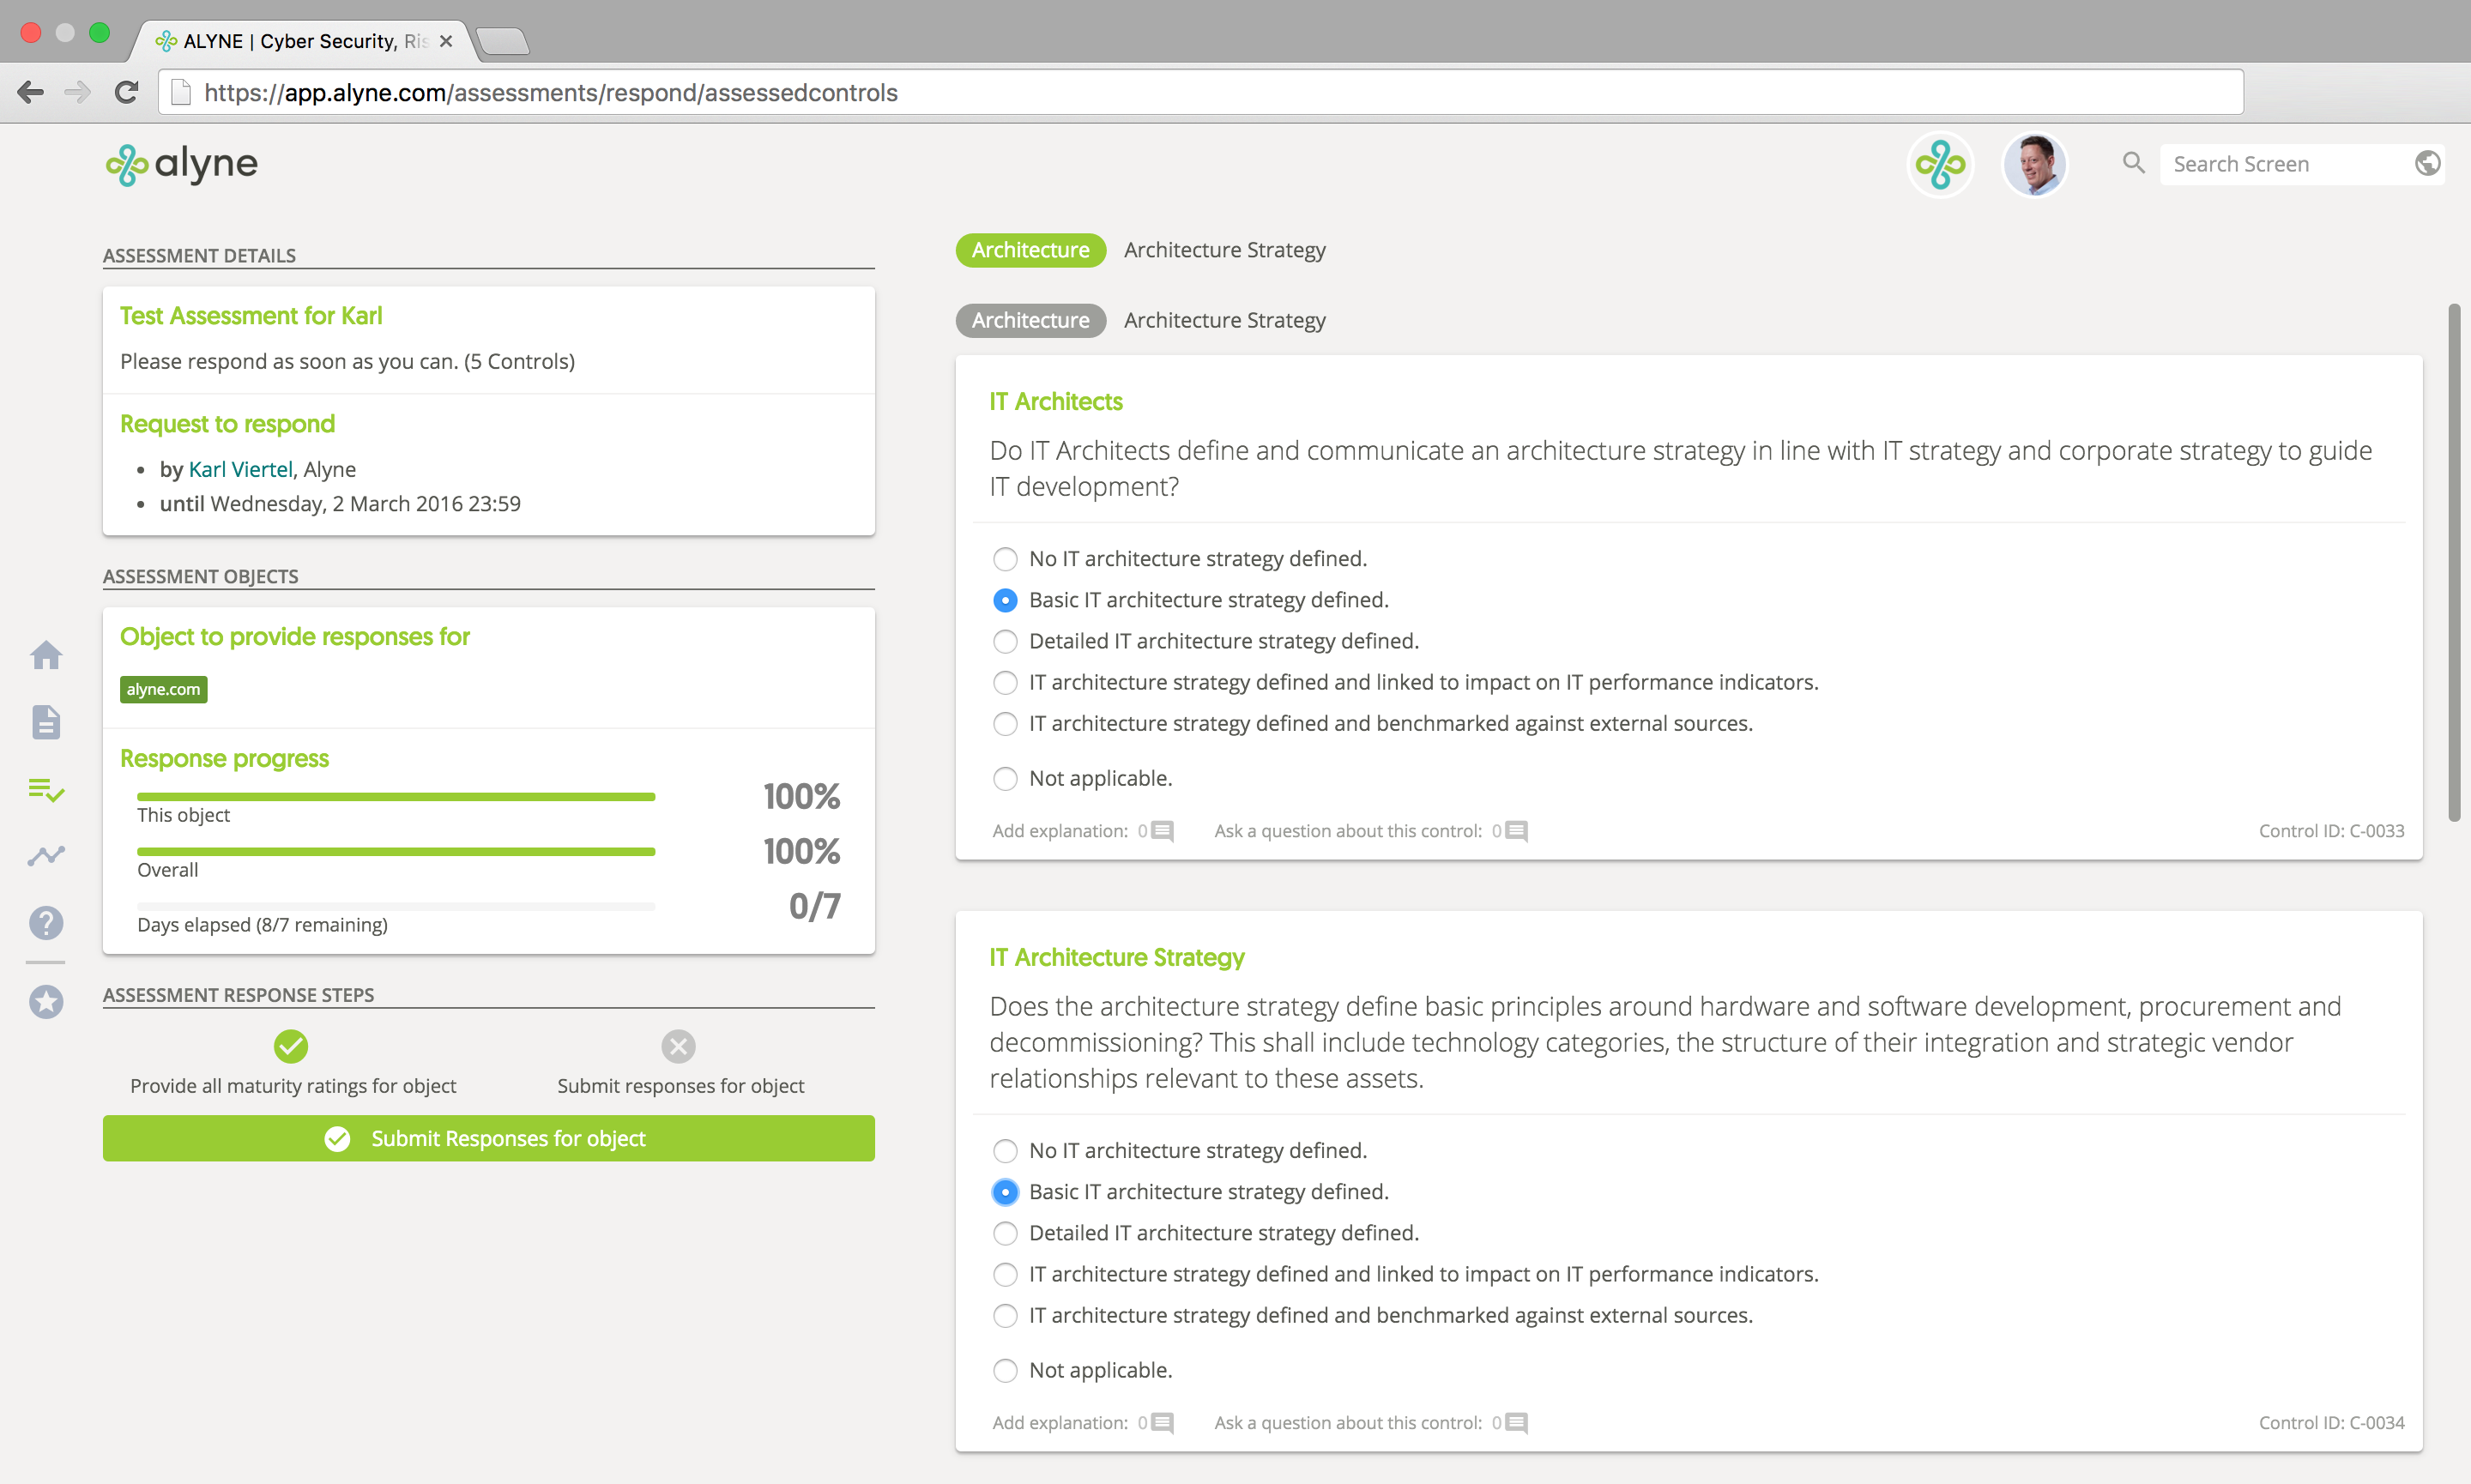Open the Home sidebar icon
This screenshot has height=1484, width=2471.
[x=46, y=655]
